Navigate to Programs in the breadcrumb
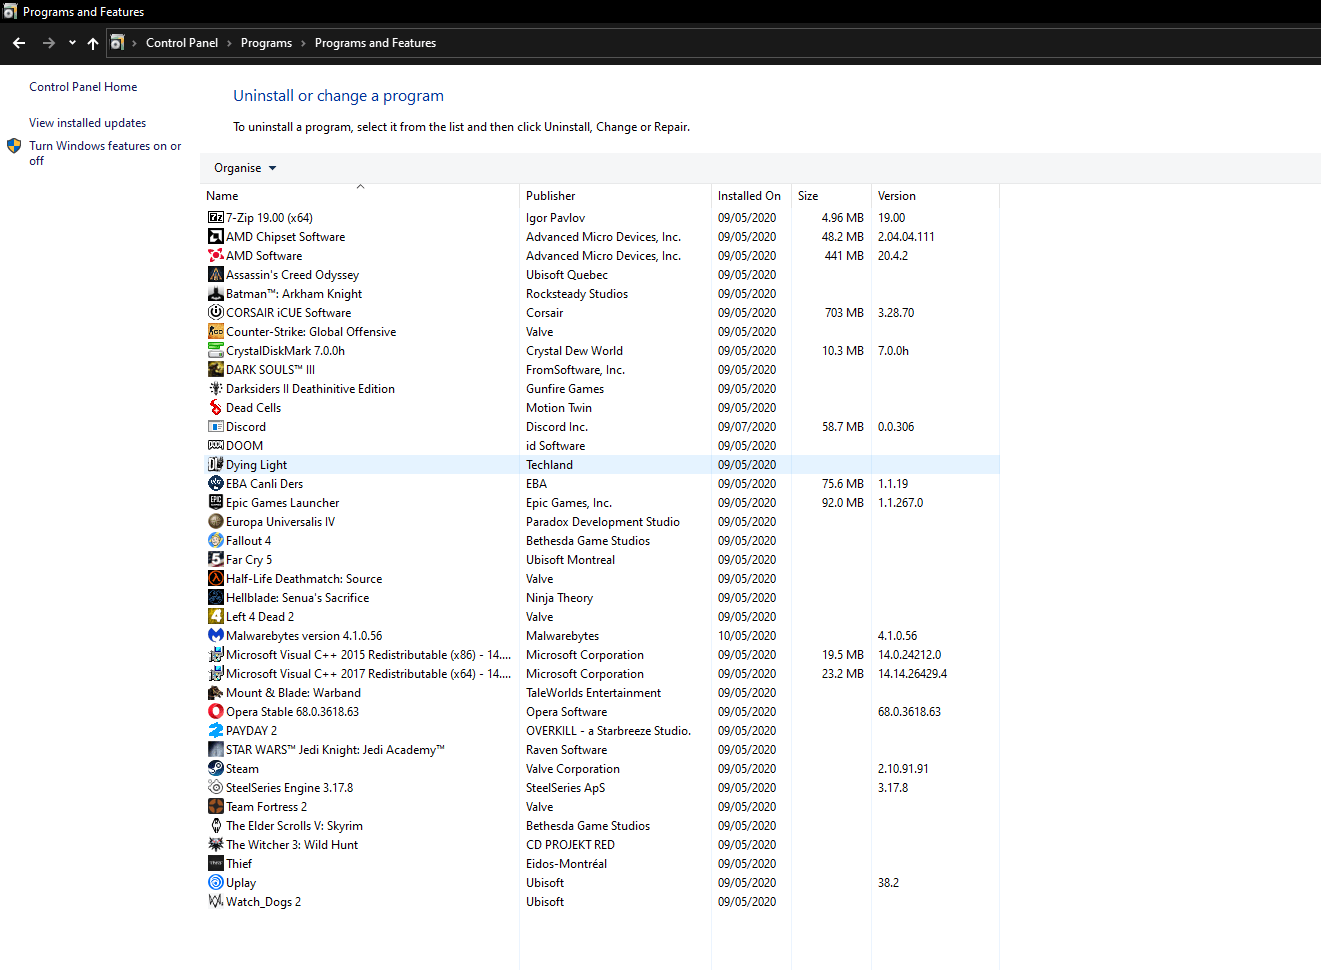Image resolution: width=1321 pixels, height=970 pixels. (x=266, y=43)
